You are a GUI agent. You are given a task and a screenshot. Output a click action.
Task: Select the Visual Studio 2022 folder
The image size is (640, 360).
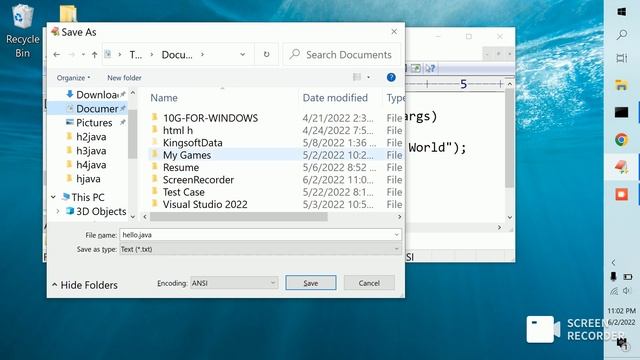205,204
